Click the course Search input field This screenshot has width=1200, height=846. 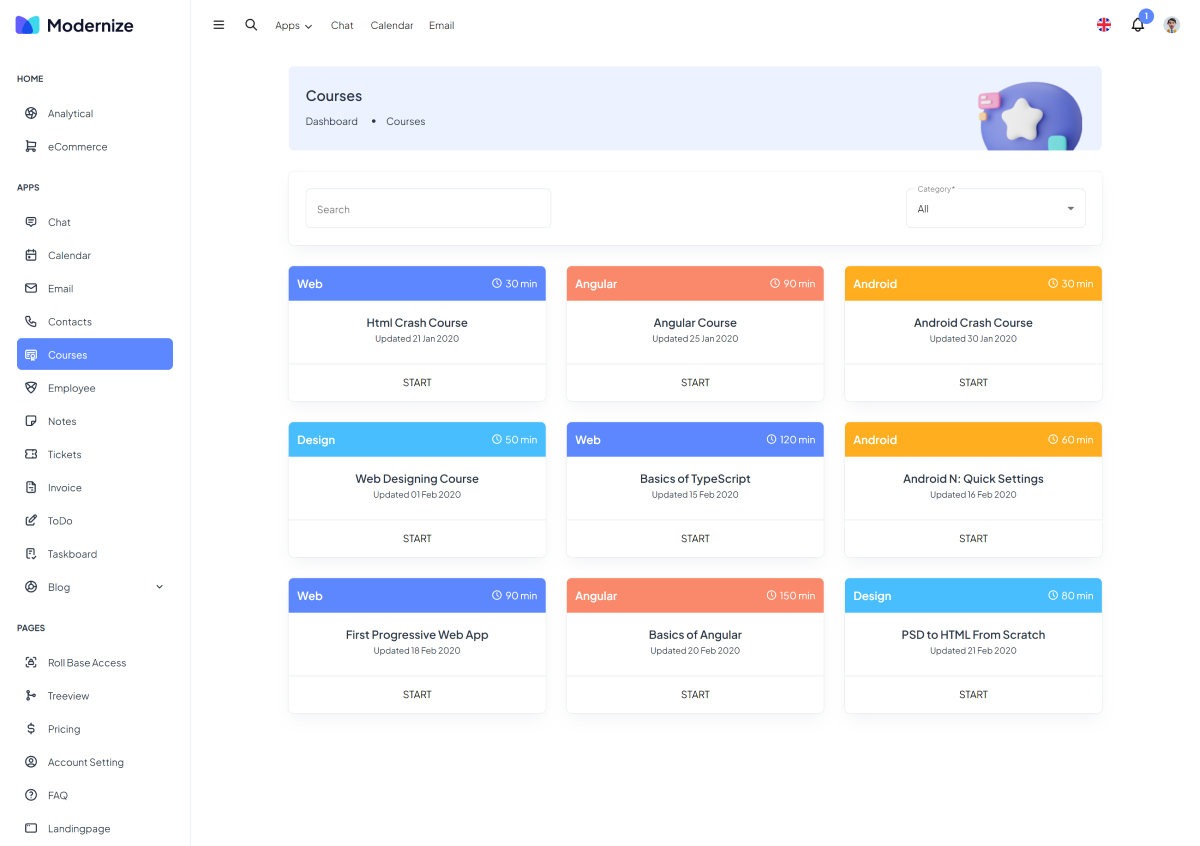(428, 209)
